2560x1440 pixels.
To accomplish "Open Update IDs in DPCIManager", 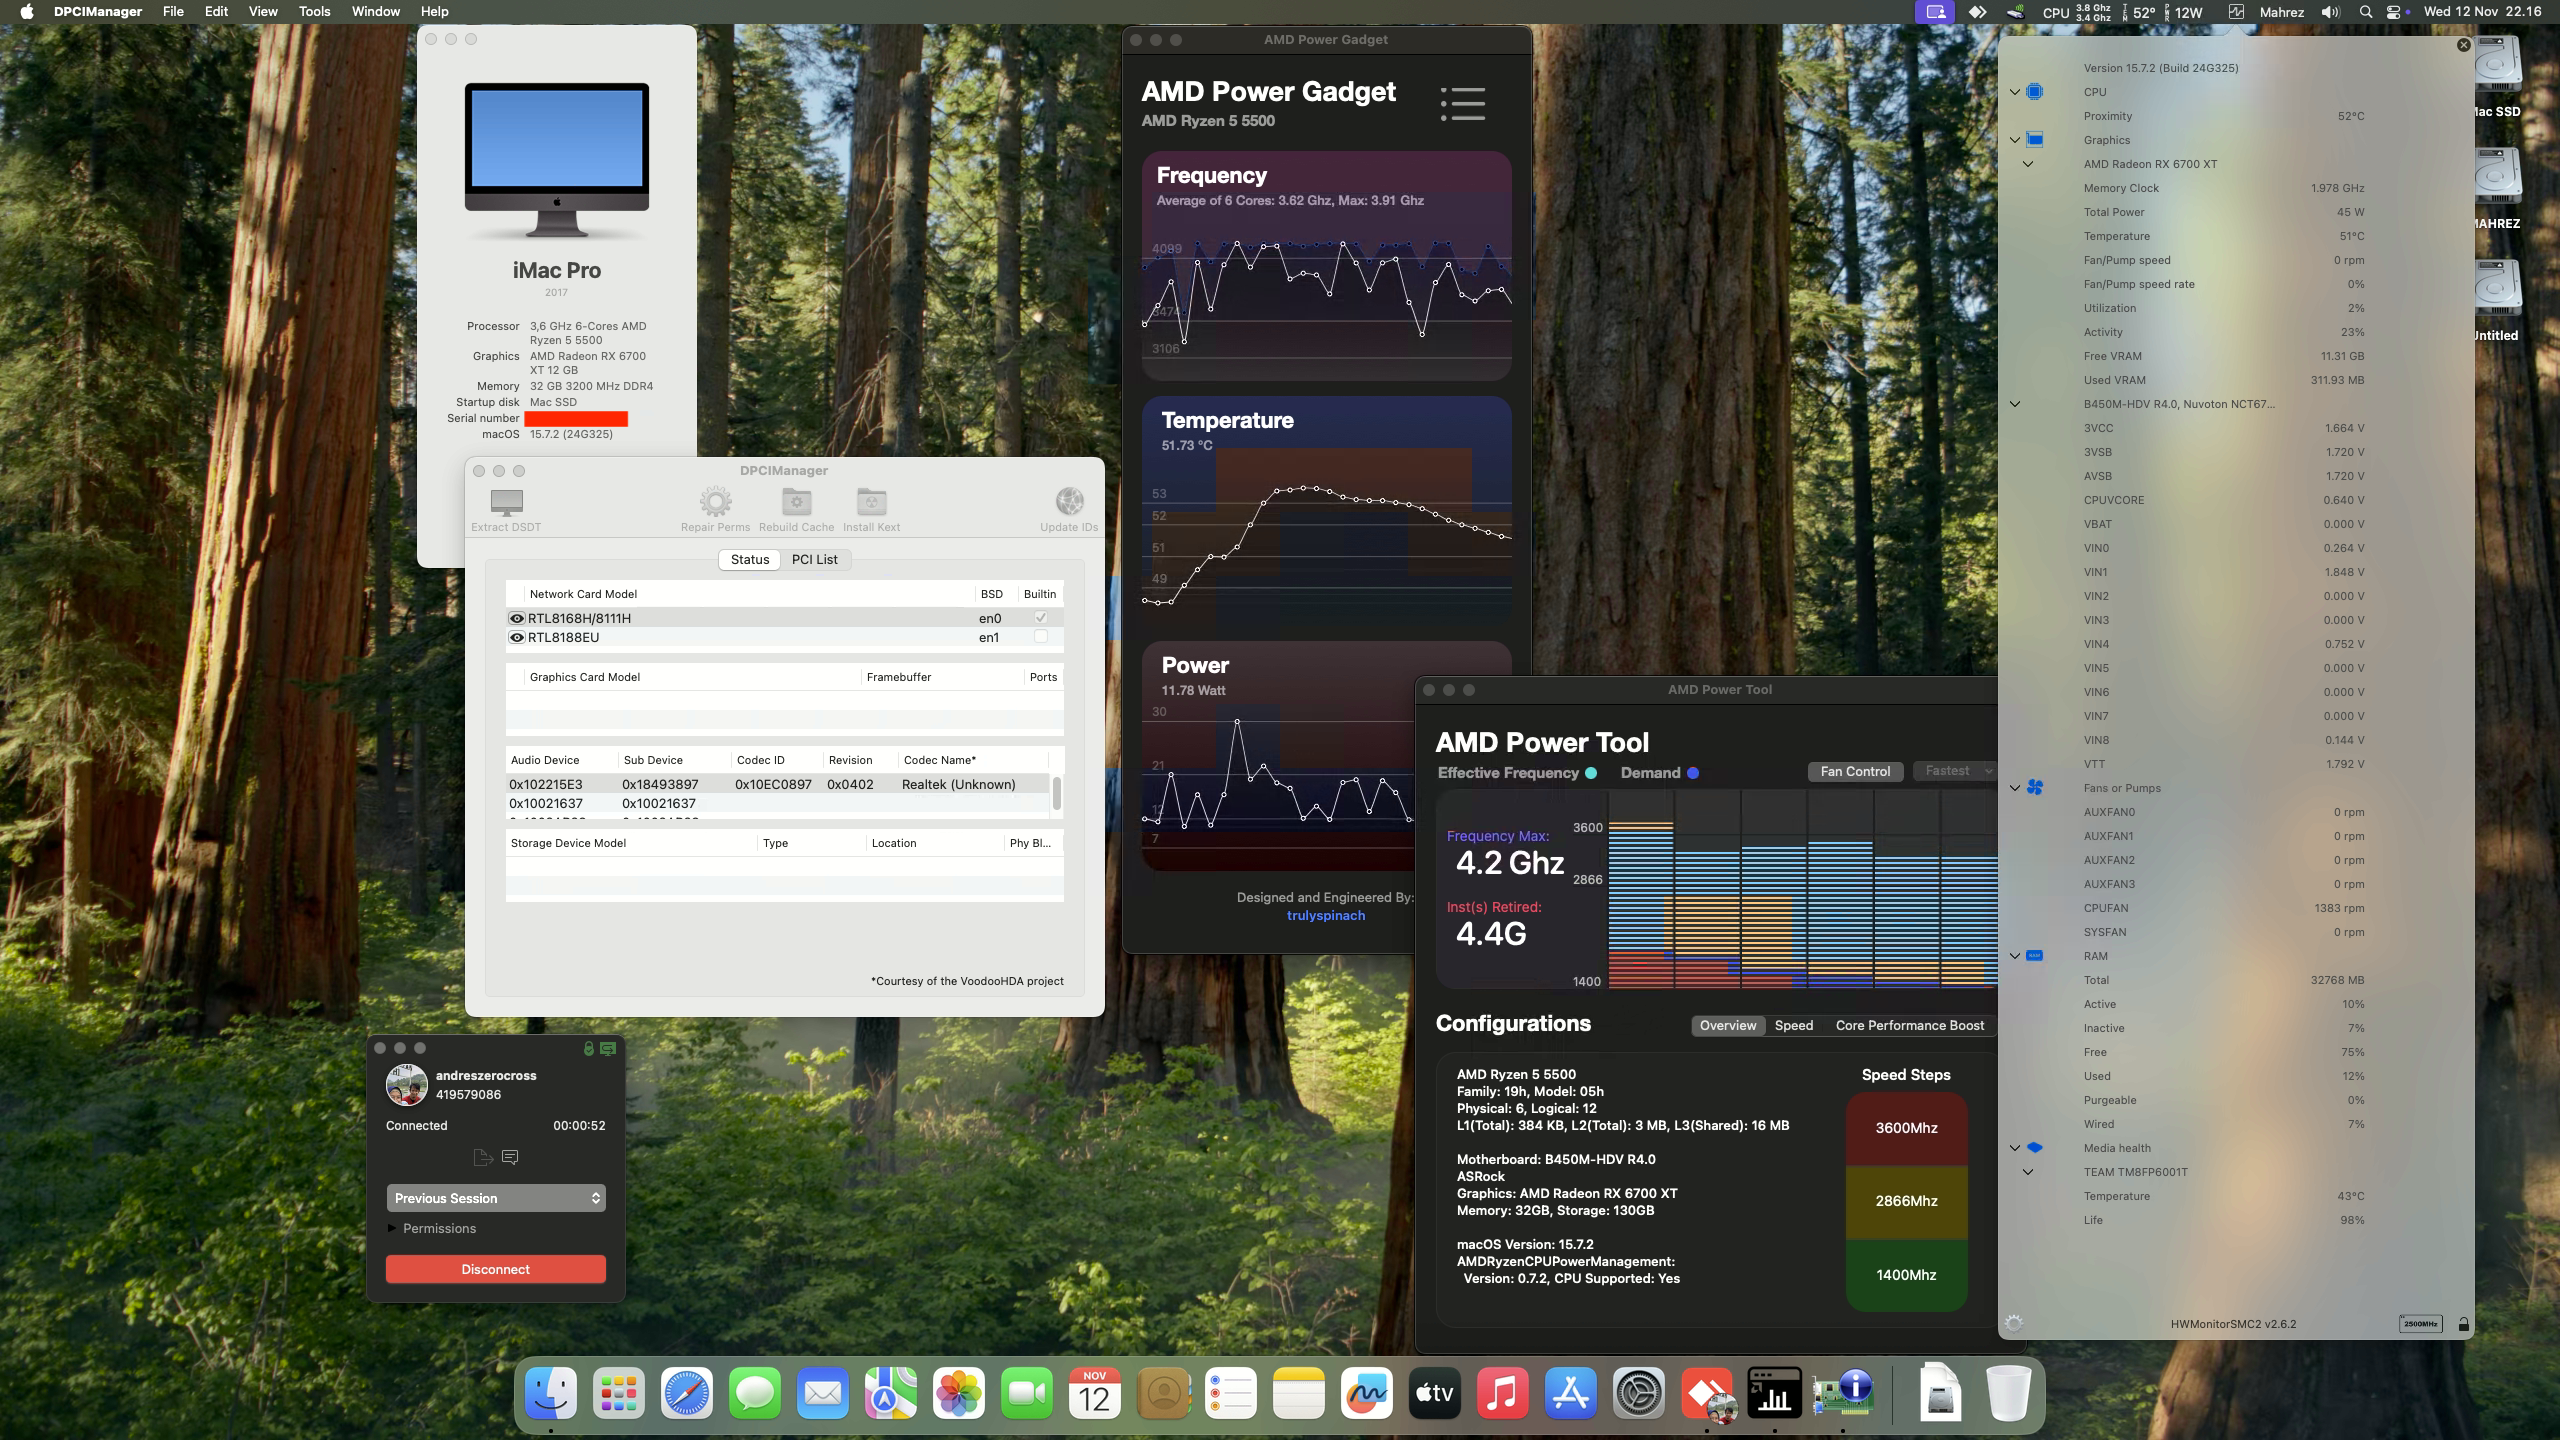I will point(1068,503).
